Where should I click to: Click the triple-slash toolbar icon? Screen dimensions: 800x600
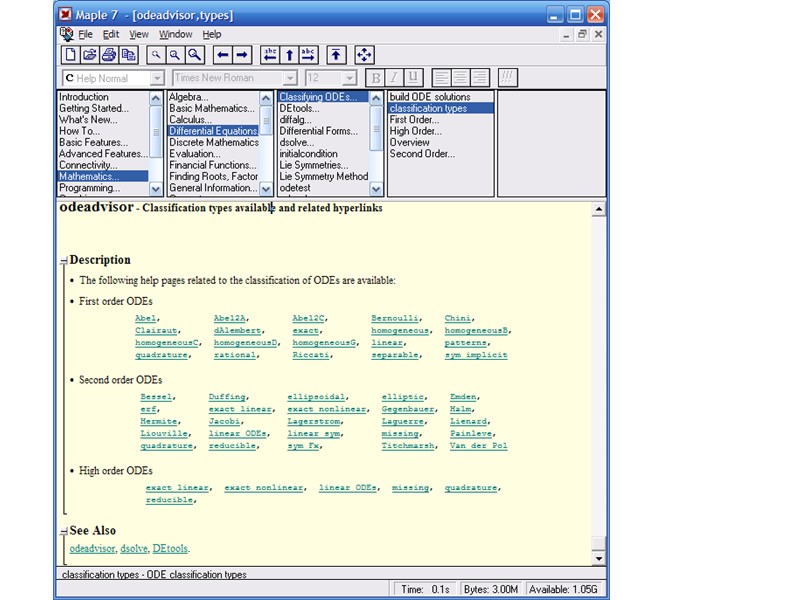click(x=507, y=78)
